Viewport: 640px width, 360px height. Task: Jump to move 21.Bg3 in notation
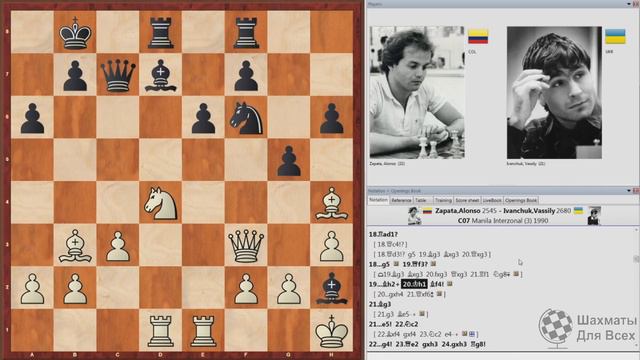tap(380, 304)
